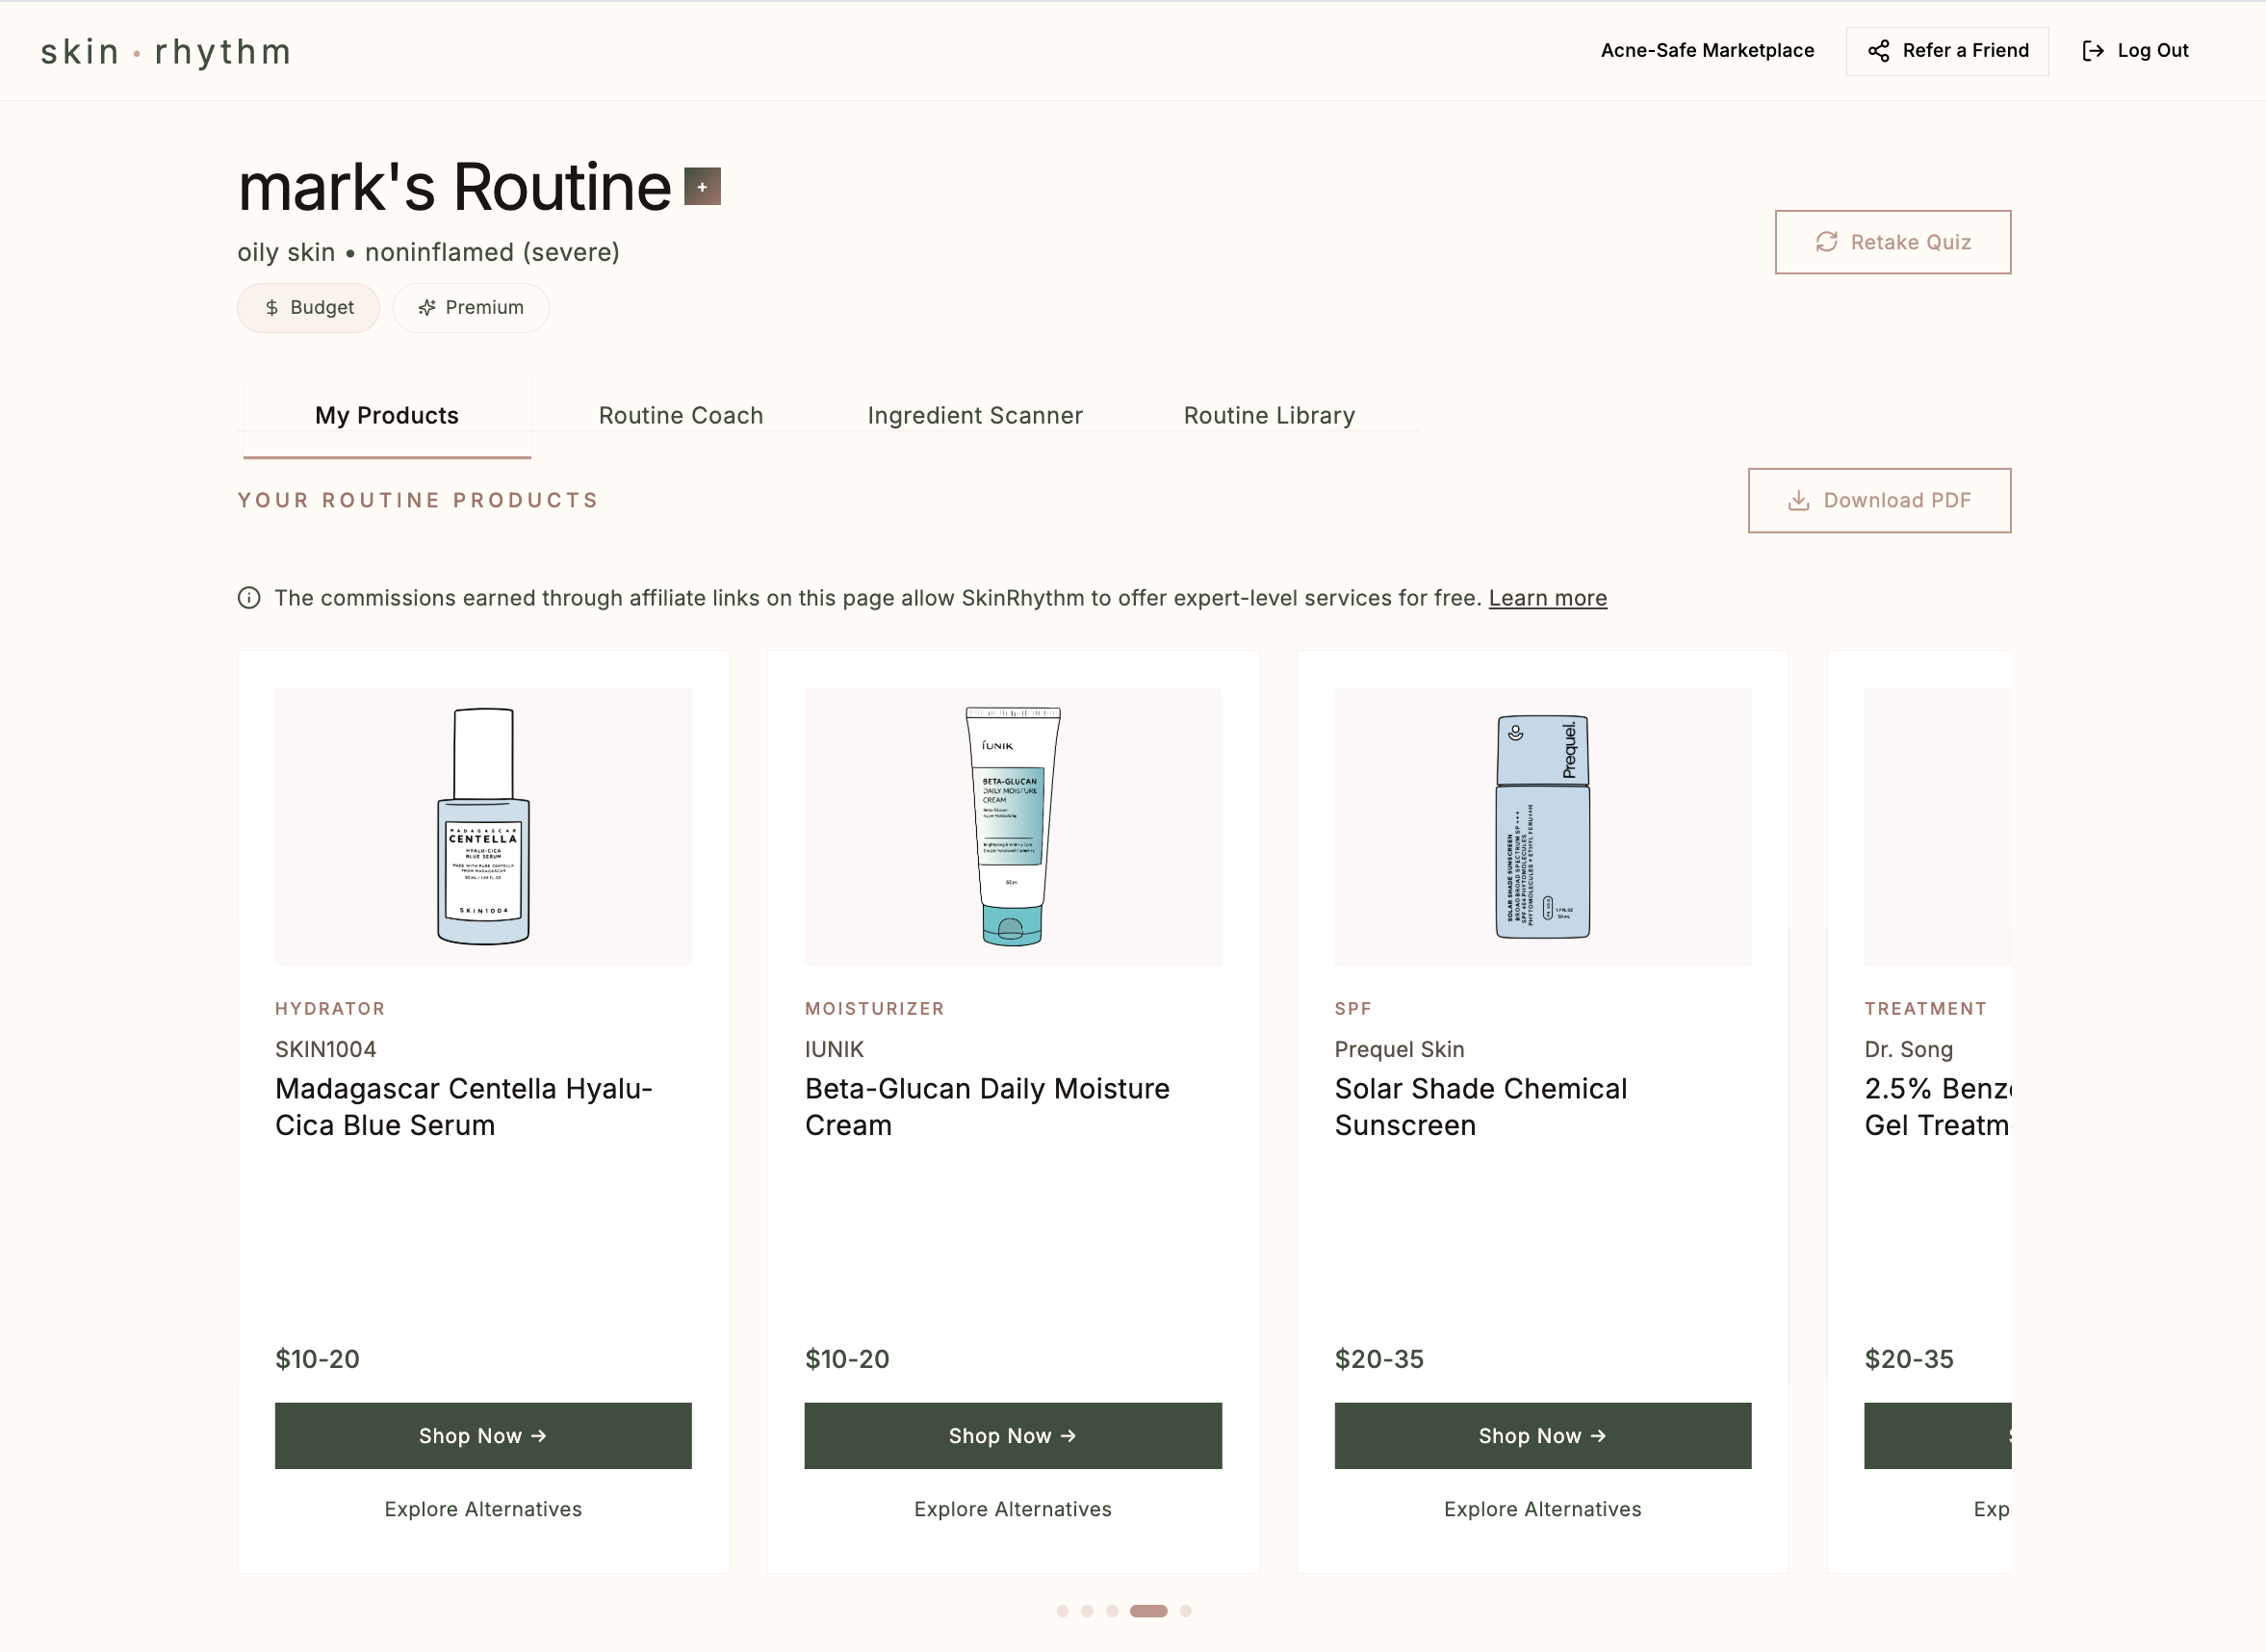Shop Now for IUNIK moisture cream

(1012, 1436)
